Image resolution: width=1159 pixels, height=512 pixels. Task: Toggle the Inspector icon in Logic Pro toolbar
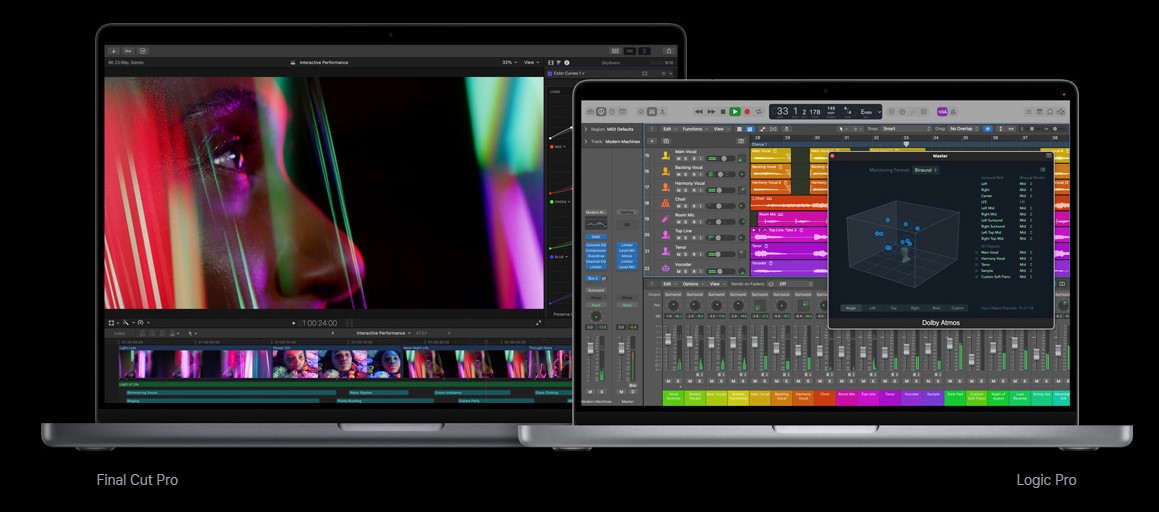[601, 112]
